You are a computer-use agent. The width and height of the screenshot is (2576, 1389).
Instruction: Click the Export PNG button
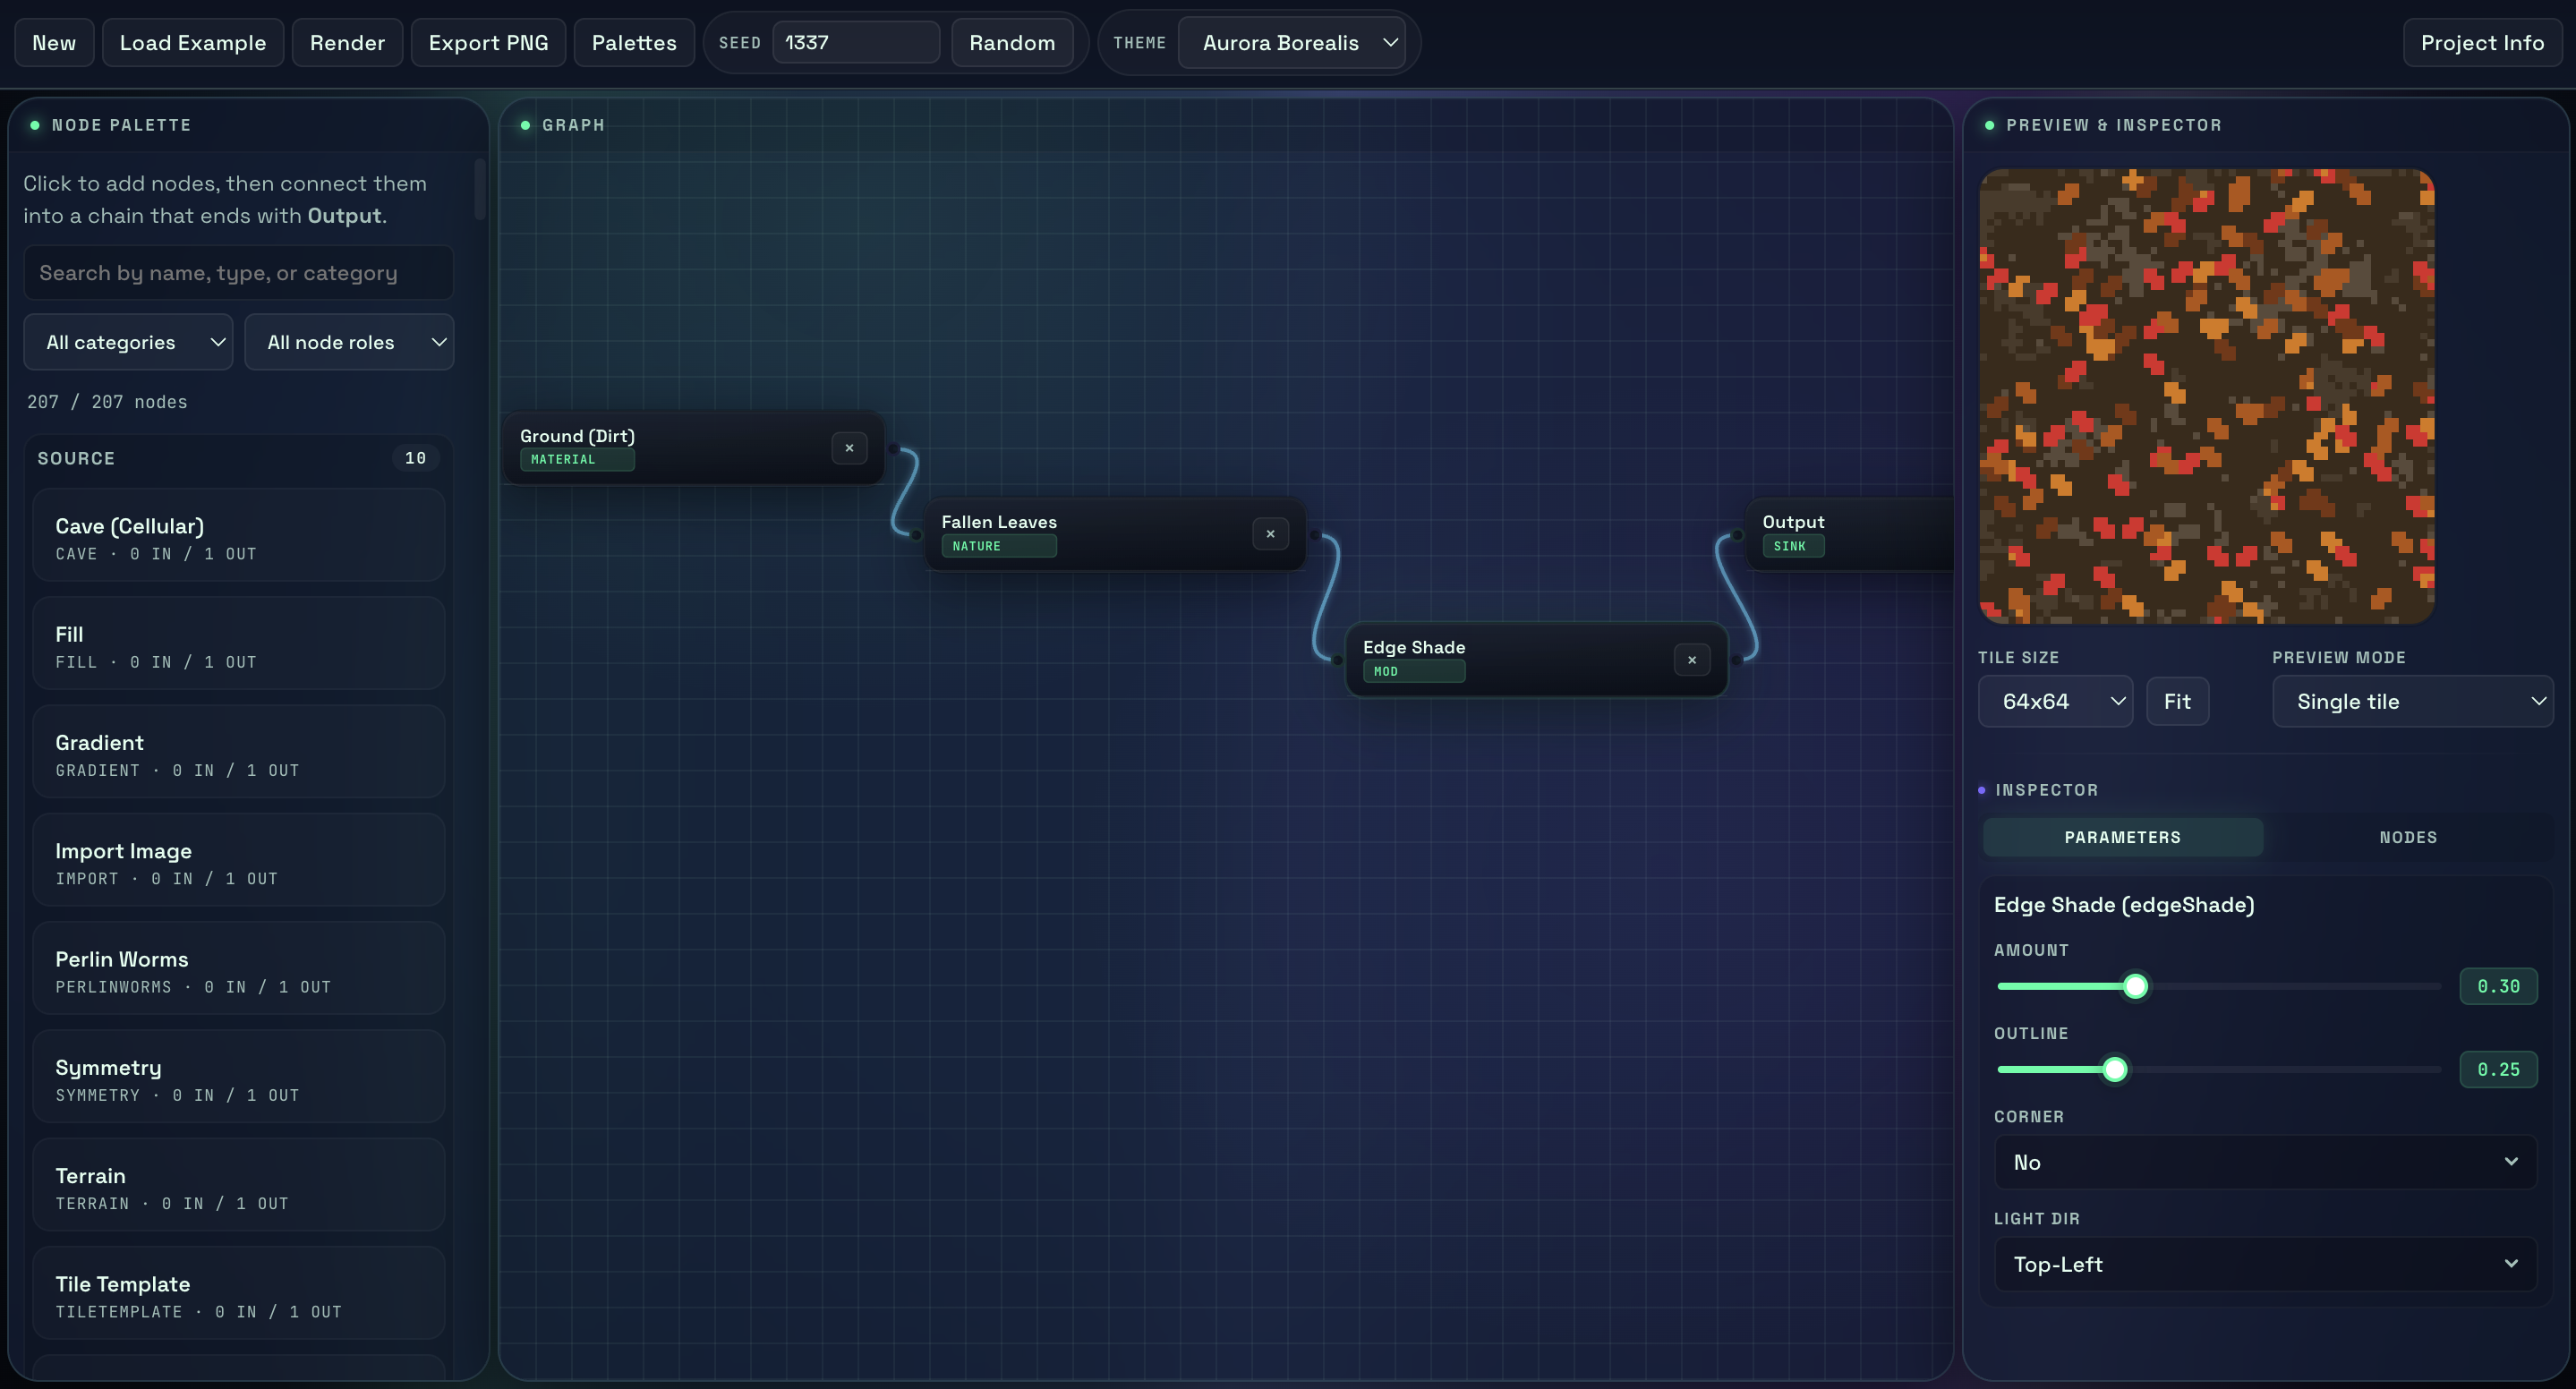[488, 43]
